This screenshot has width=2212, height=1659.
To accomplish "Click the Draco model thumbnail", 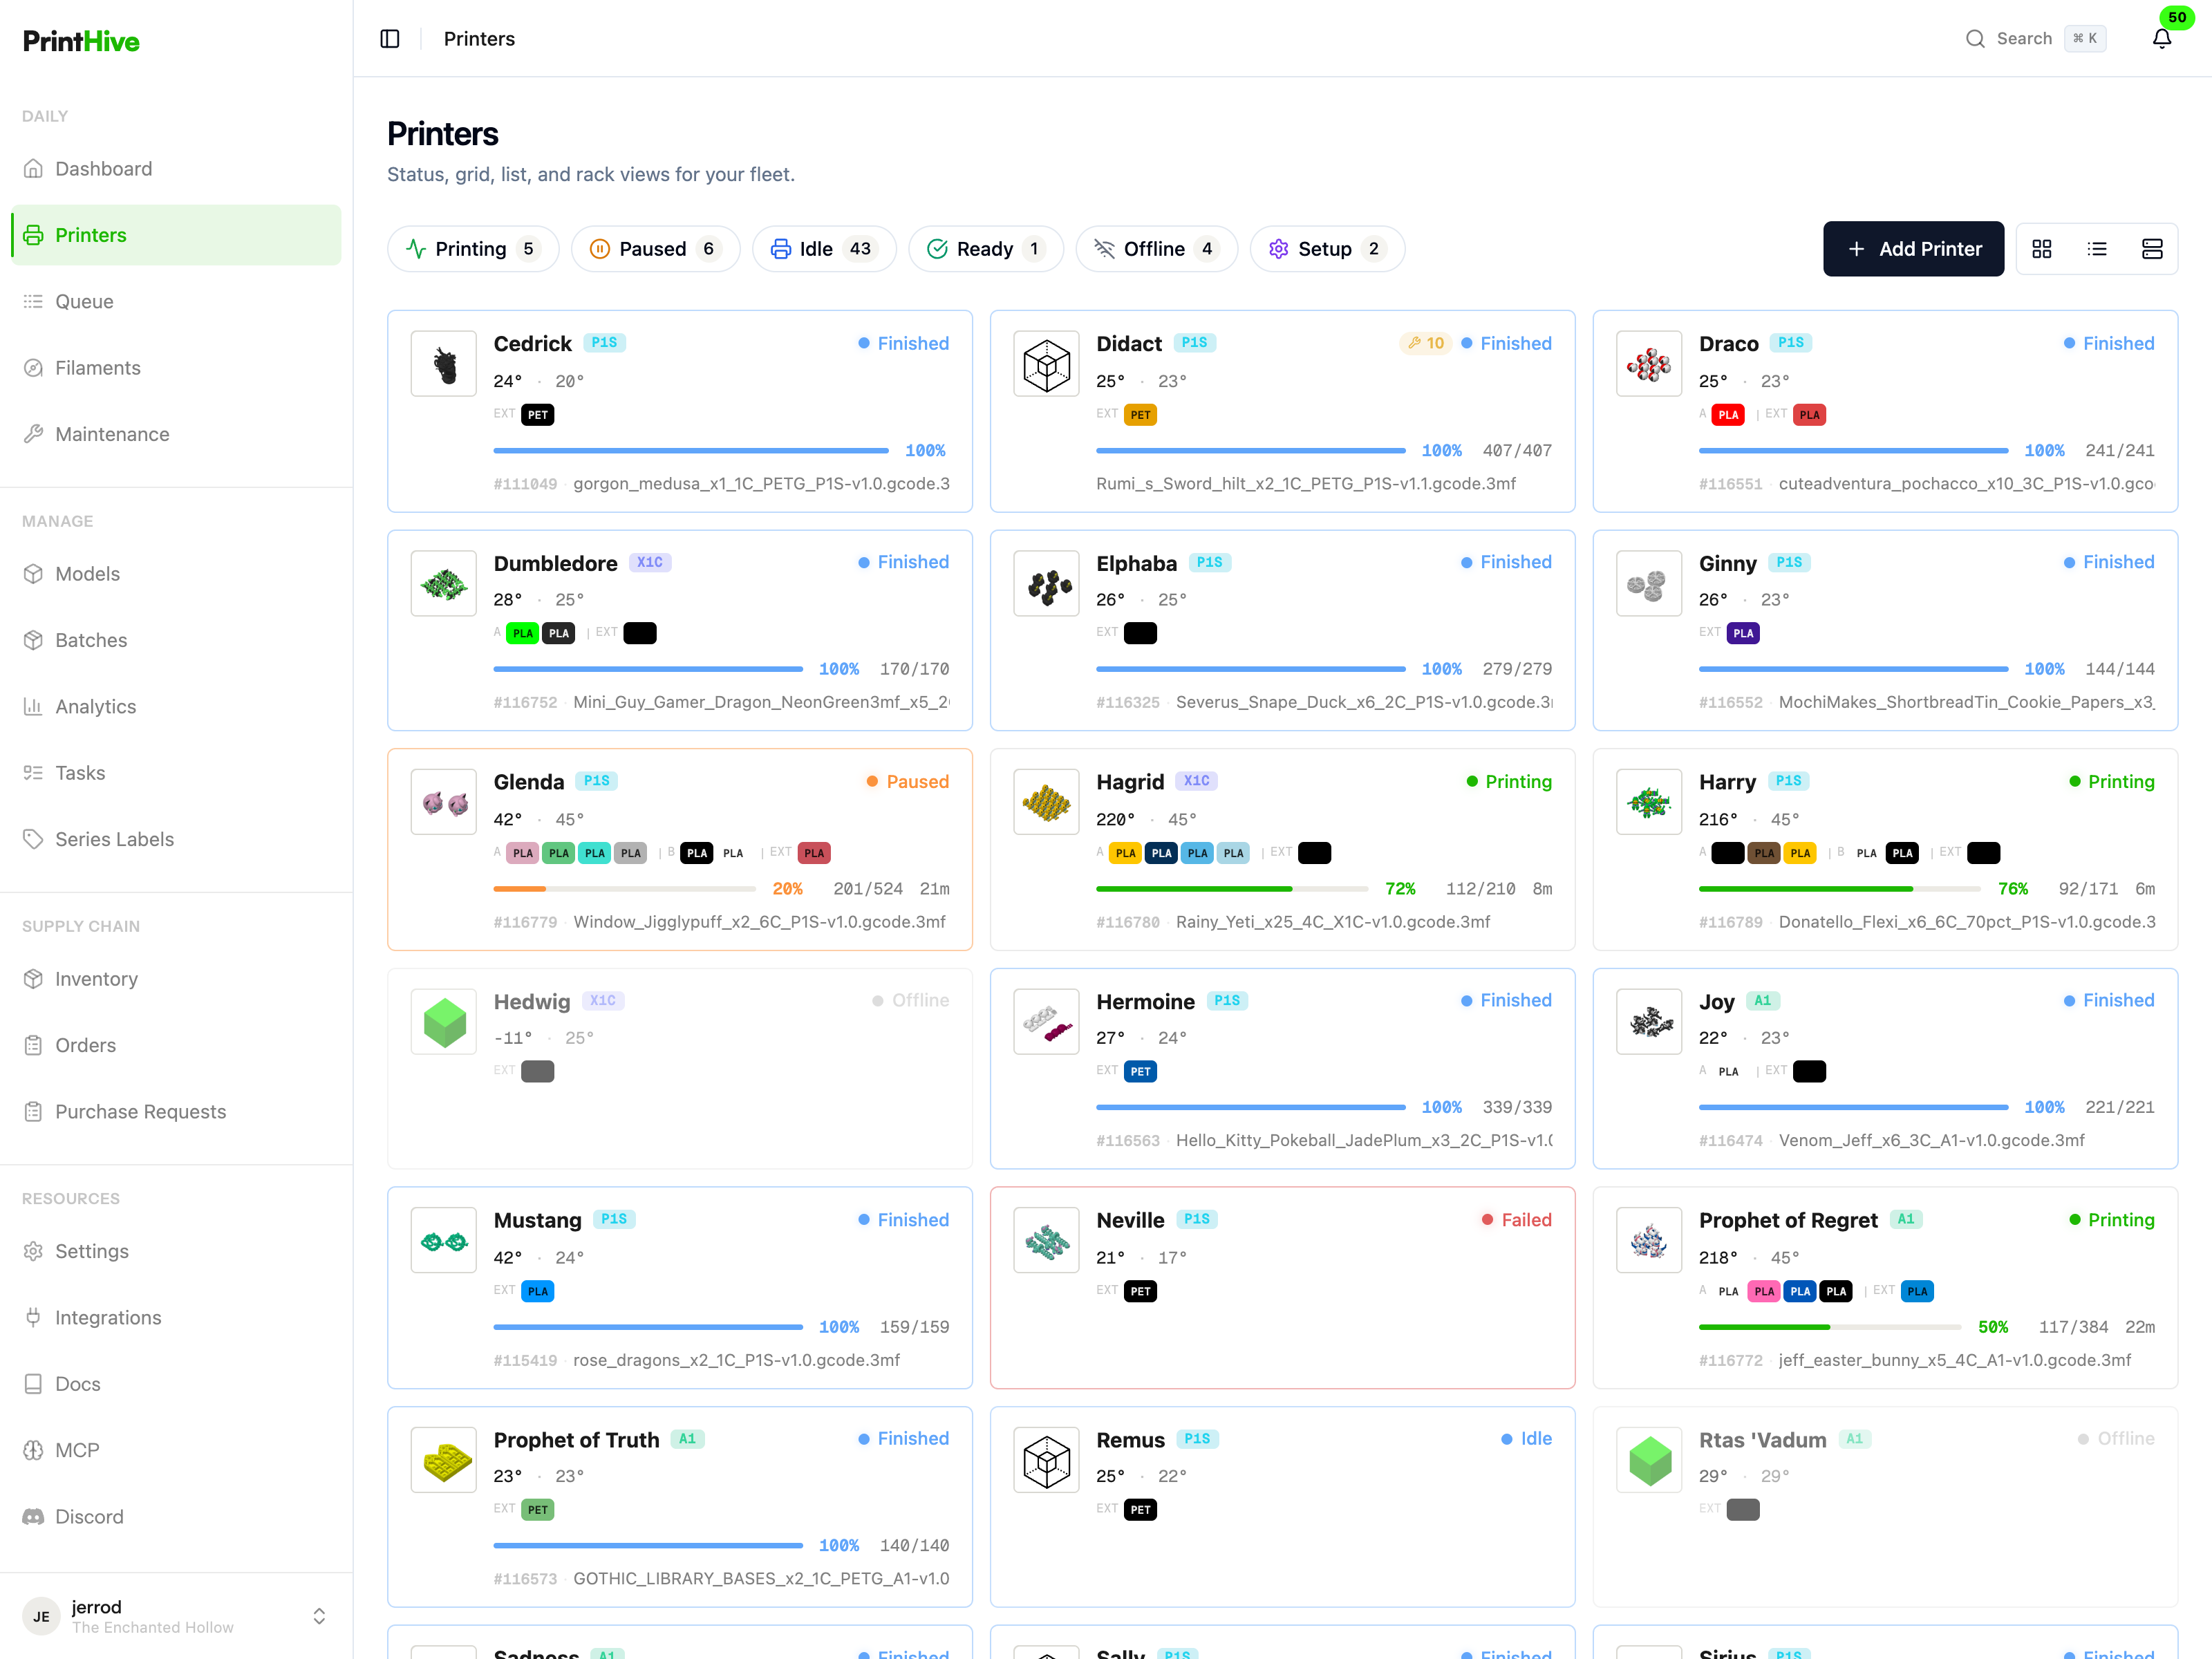I will click(1649, 364).
